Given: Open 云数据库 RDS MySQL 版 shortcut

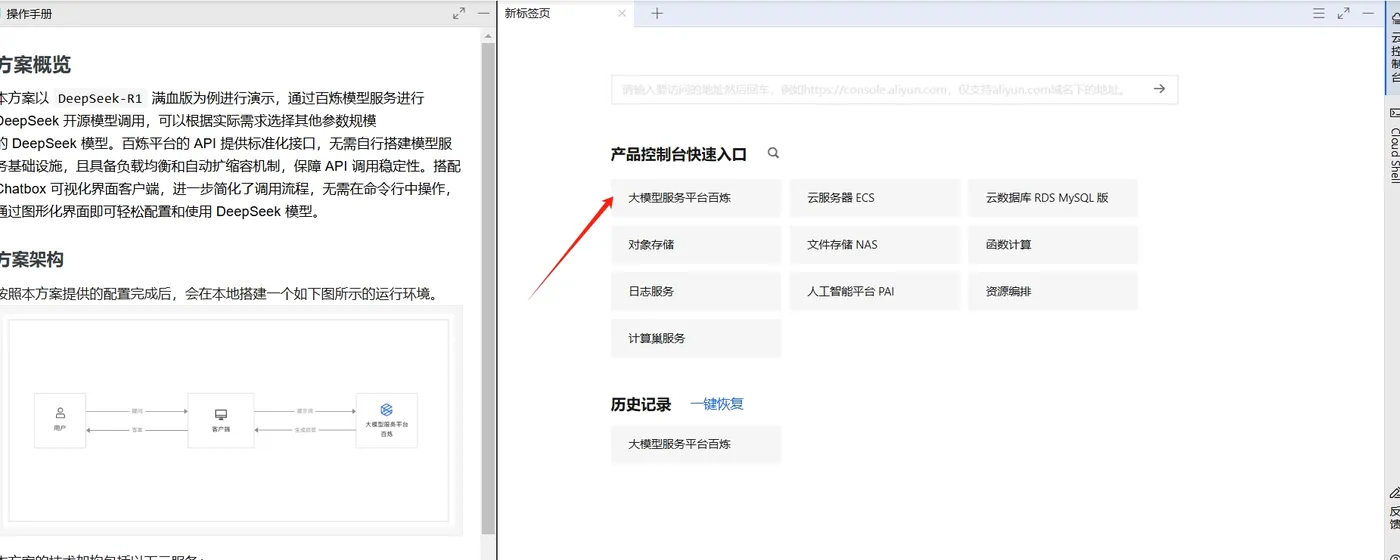Looking at the screenshot, I should click(x=1054, y=198).
